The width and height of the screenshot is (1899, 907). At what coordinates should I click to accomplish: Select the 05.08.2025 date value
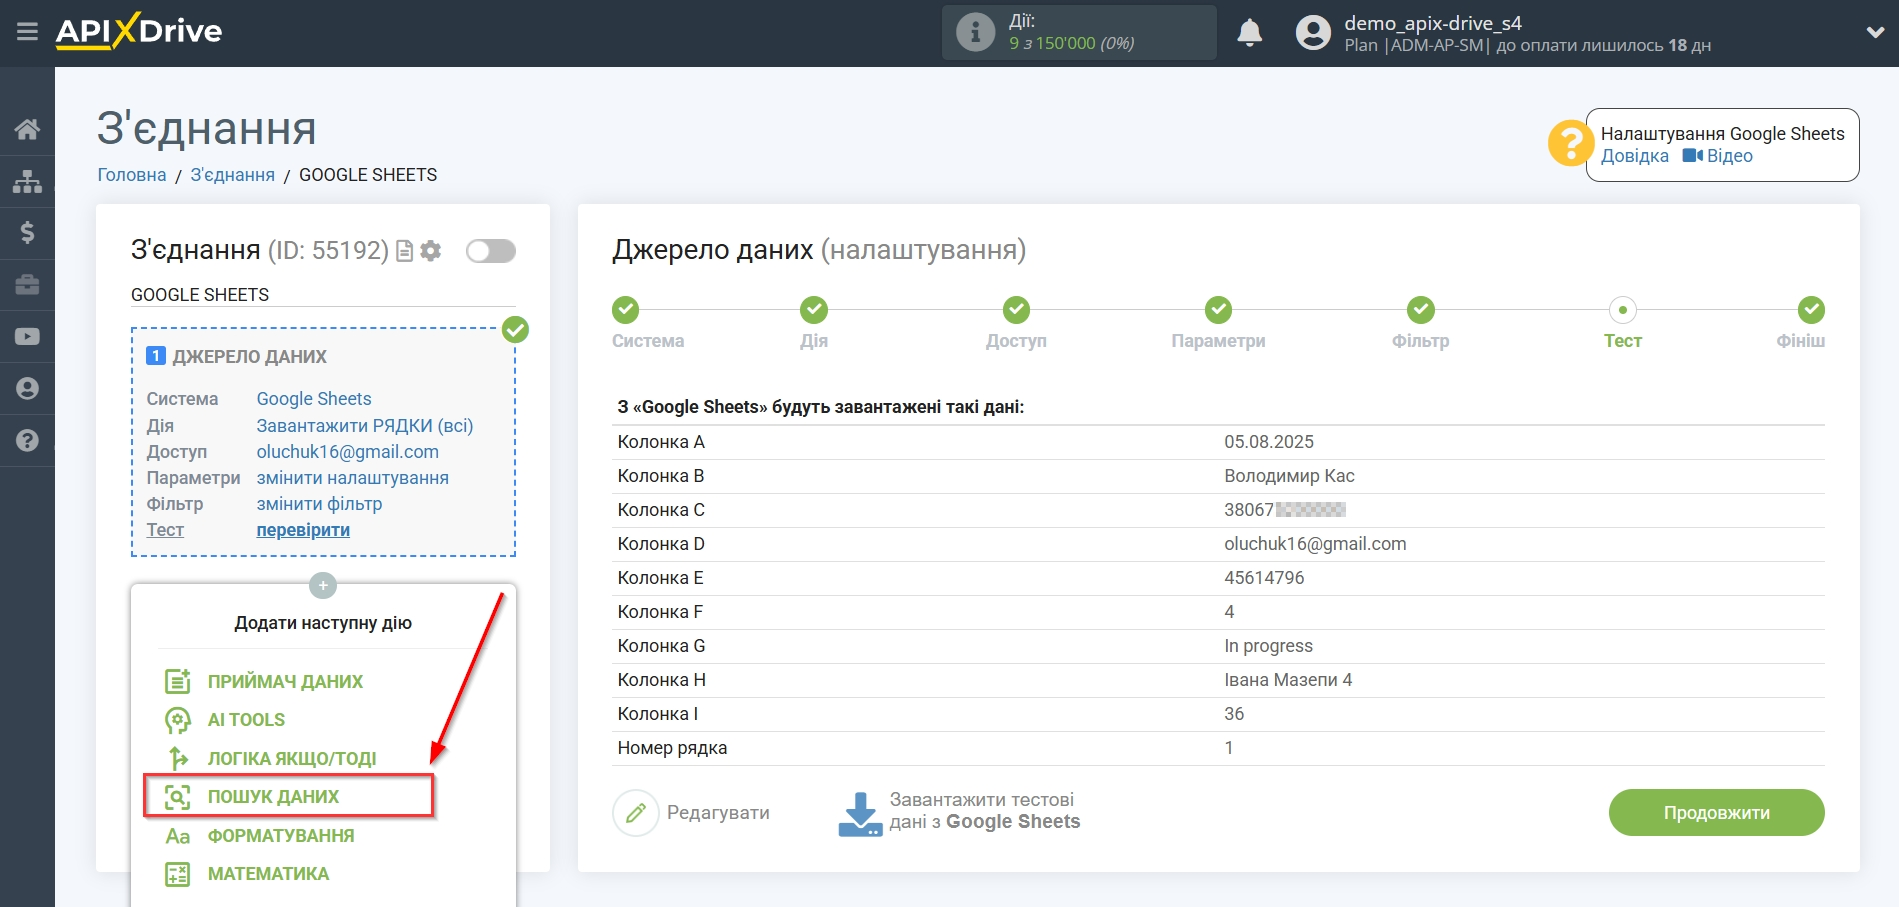click(x=1269, y=442)
